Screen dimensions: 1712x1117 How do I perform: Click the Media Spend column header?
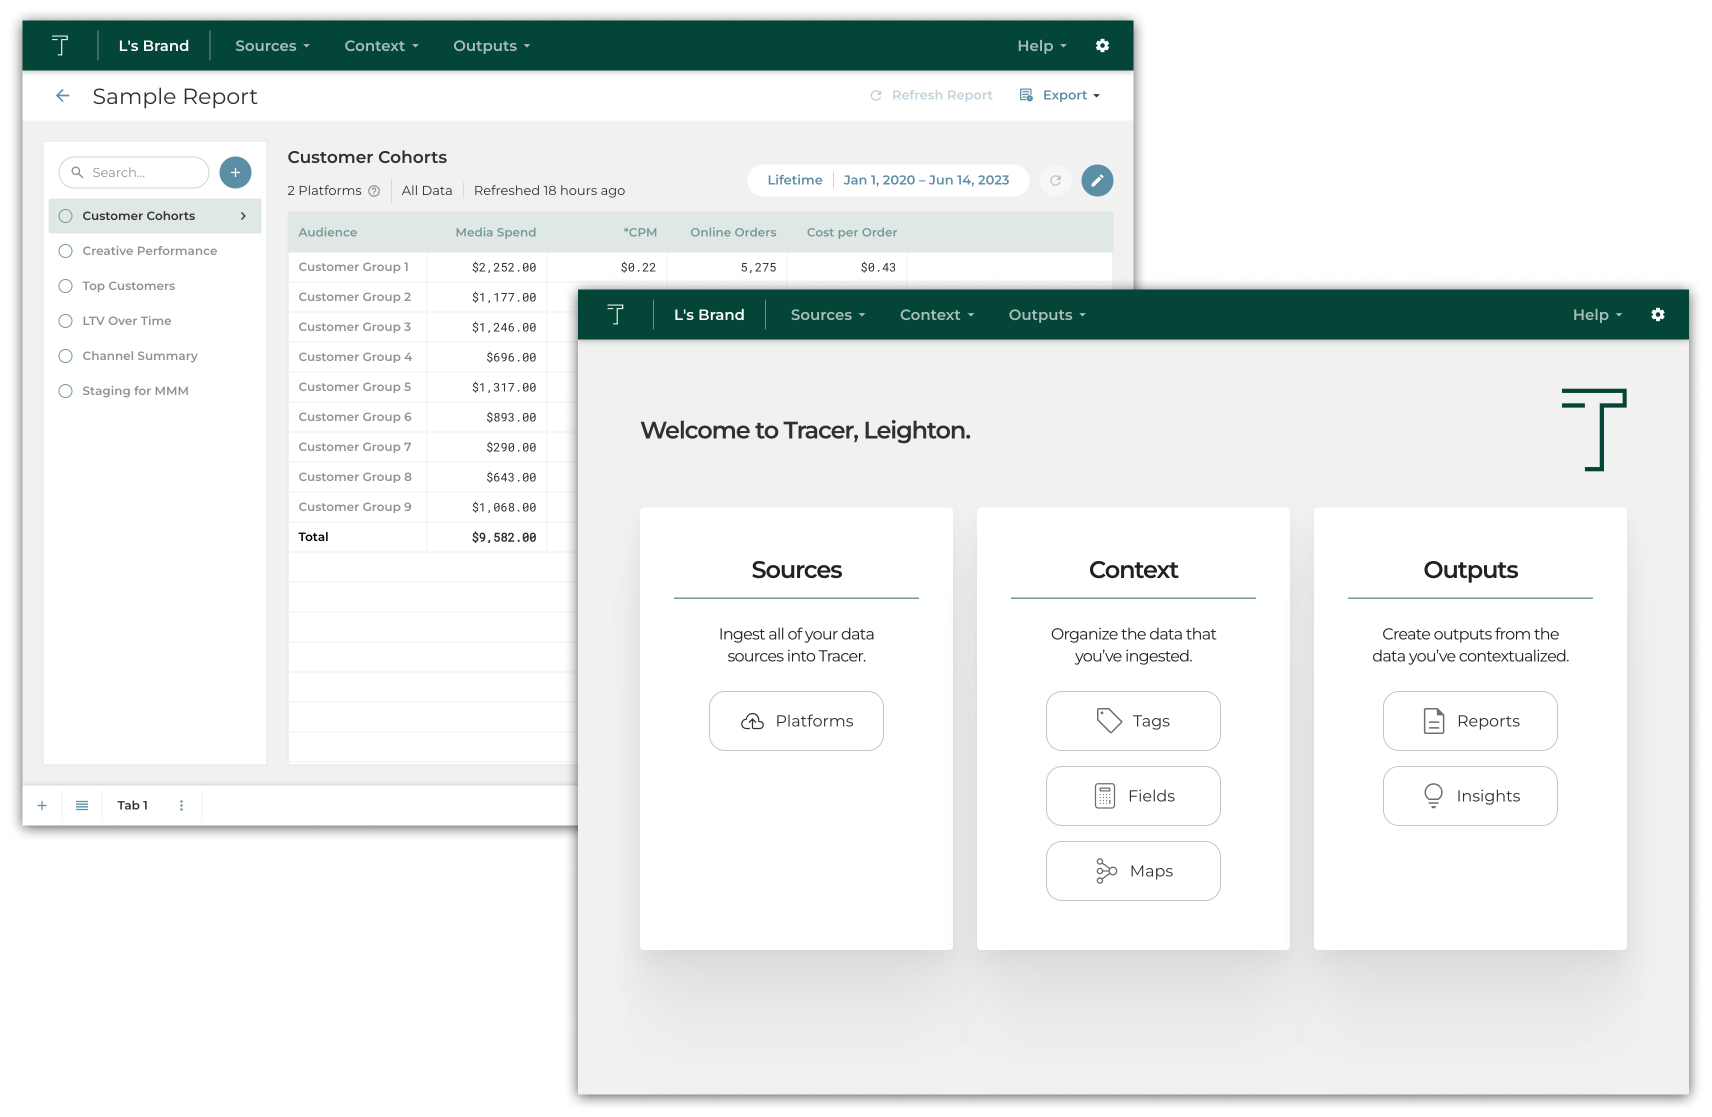tap(496, 232)
